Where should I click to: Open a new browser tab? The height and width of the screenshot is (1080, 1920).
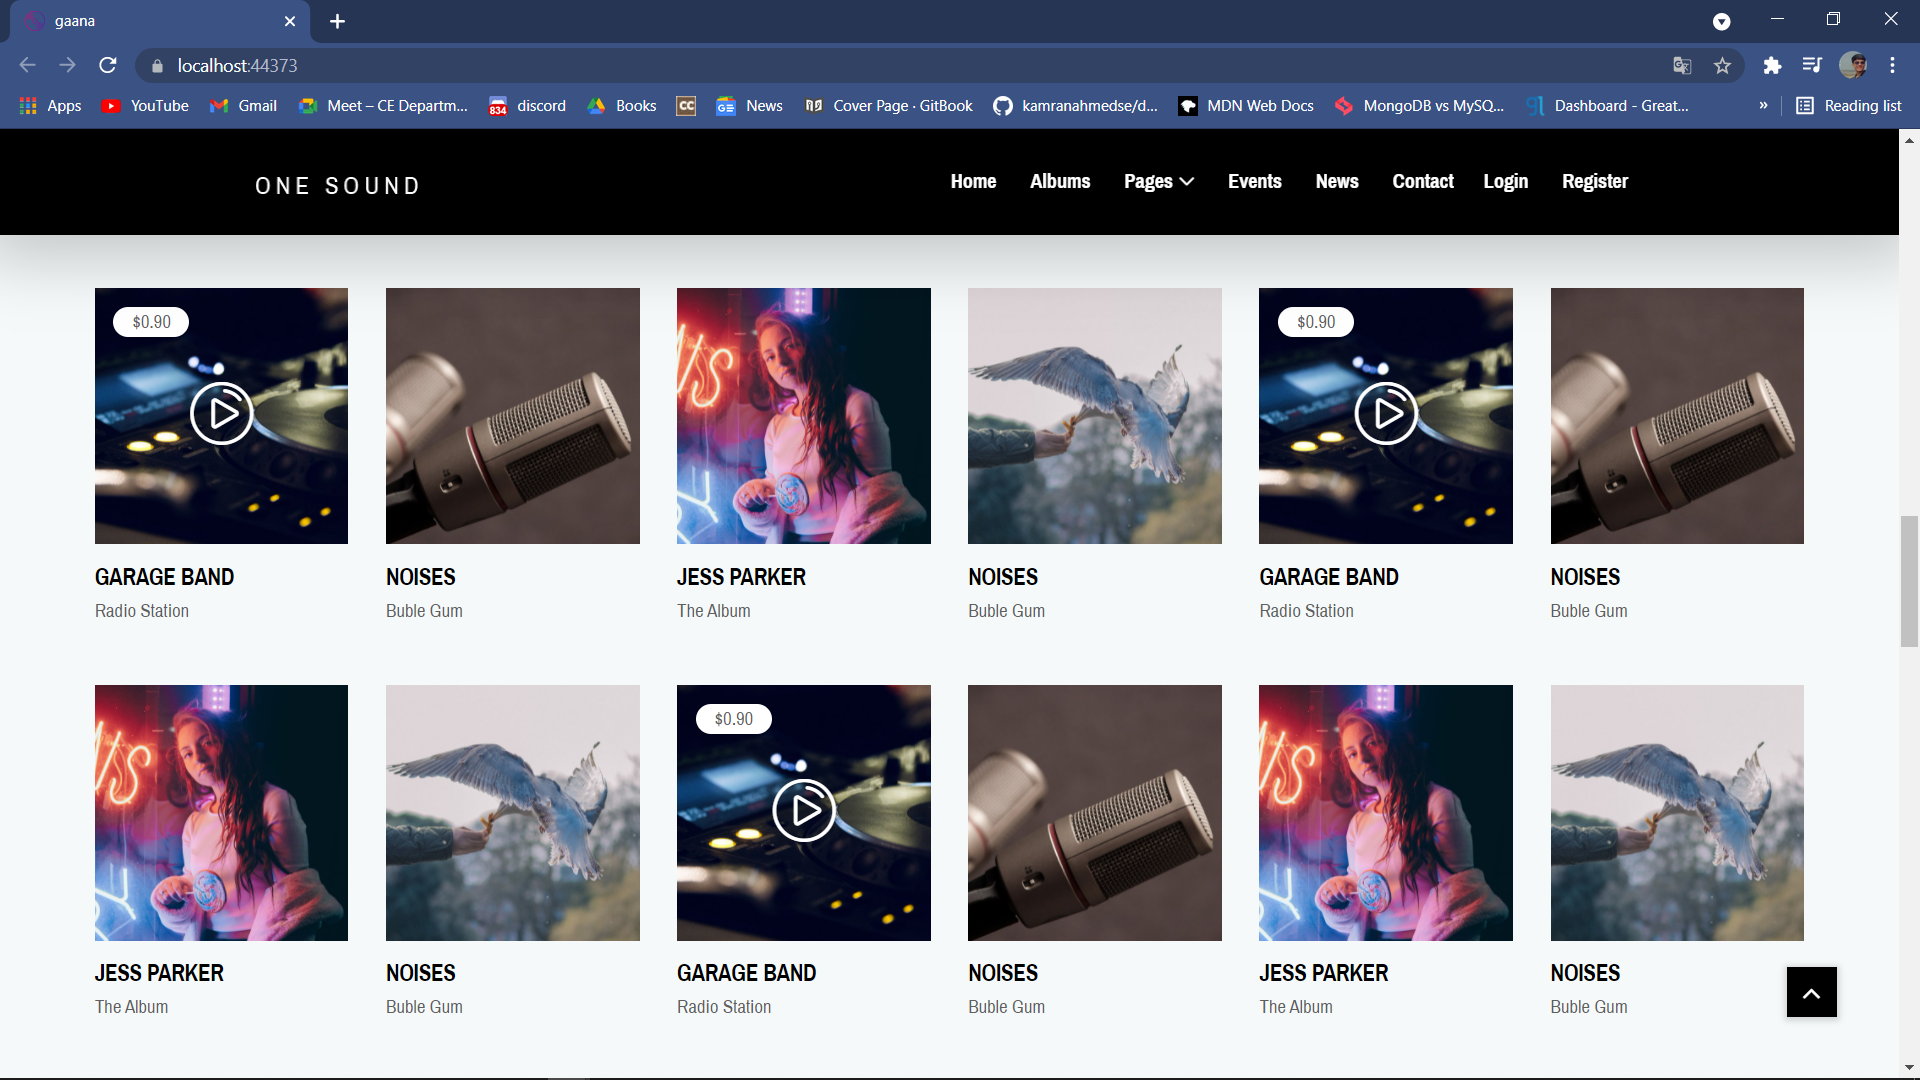(337, 21)
